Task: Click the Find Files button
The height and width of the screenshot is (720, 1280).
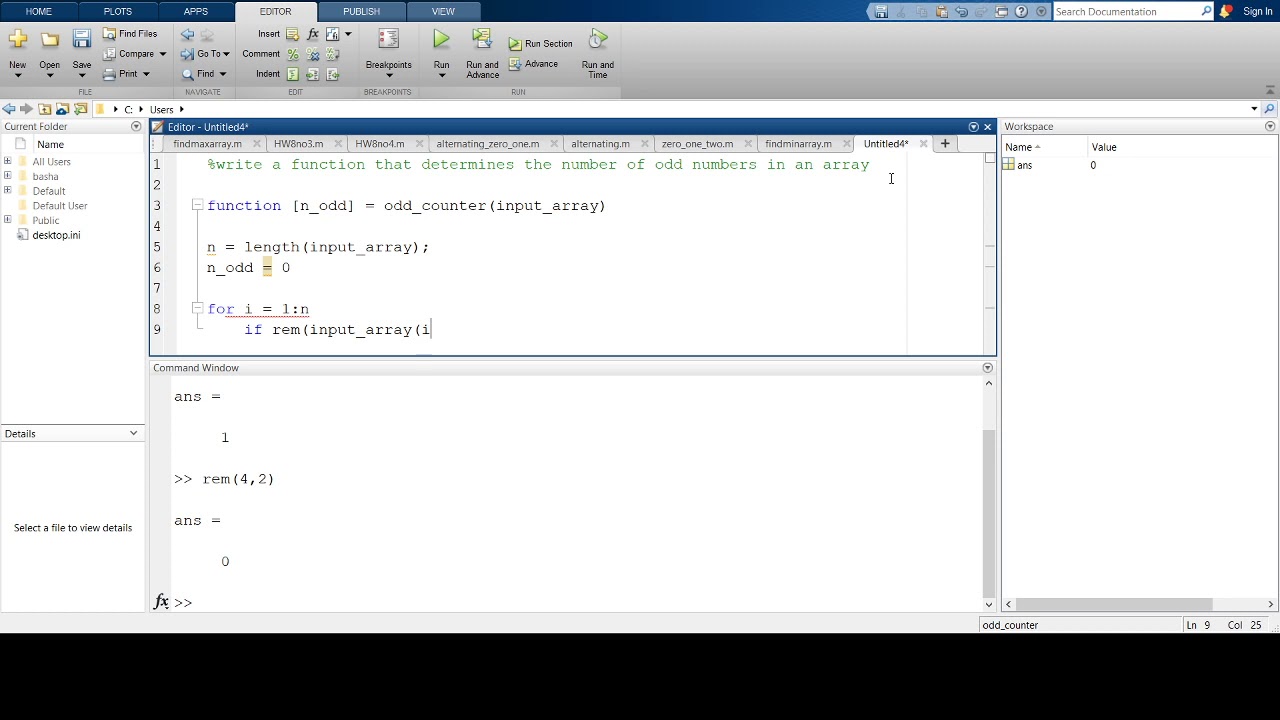Action: point(131,34)
